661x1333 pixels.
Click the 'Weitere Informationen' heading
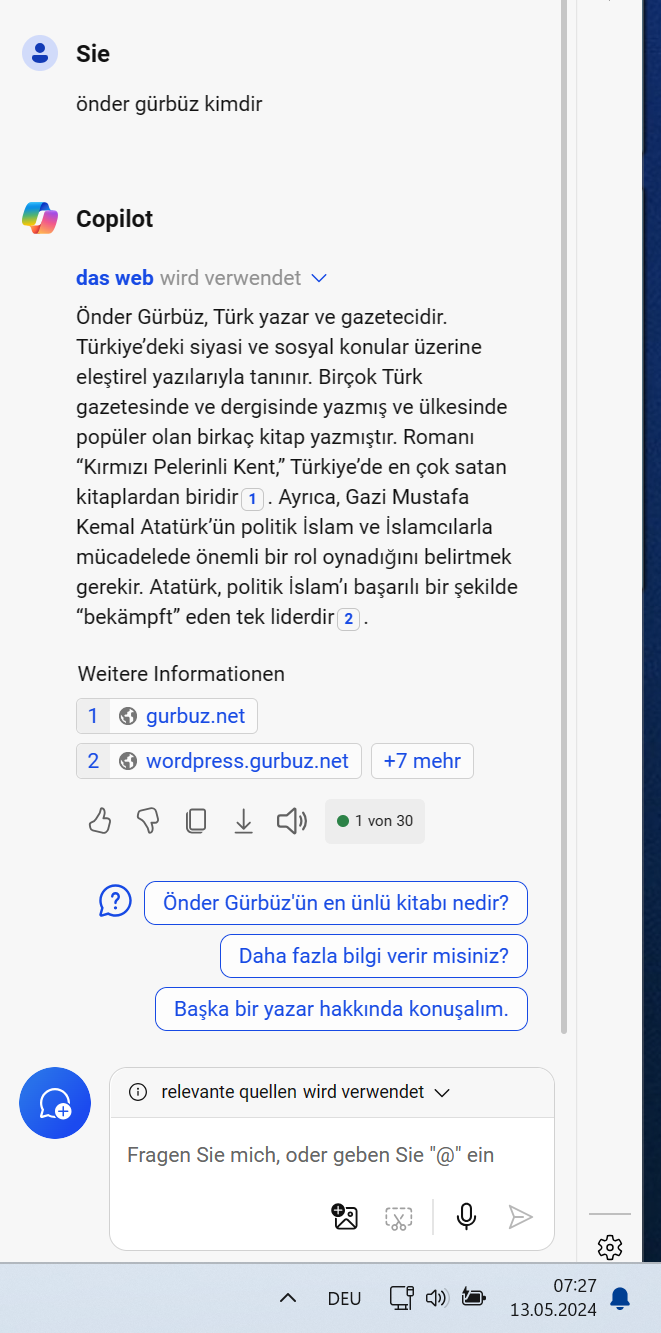point(181,673)
